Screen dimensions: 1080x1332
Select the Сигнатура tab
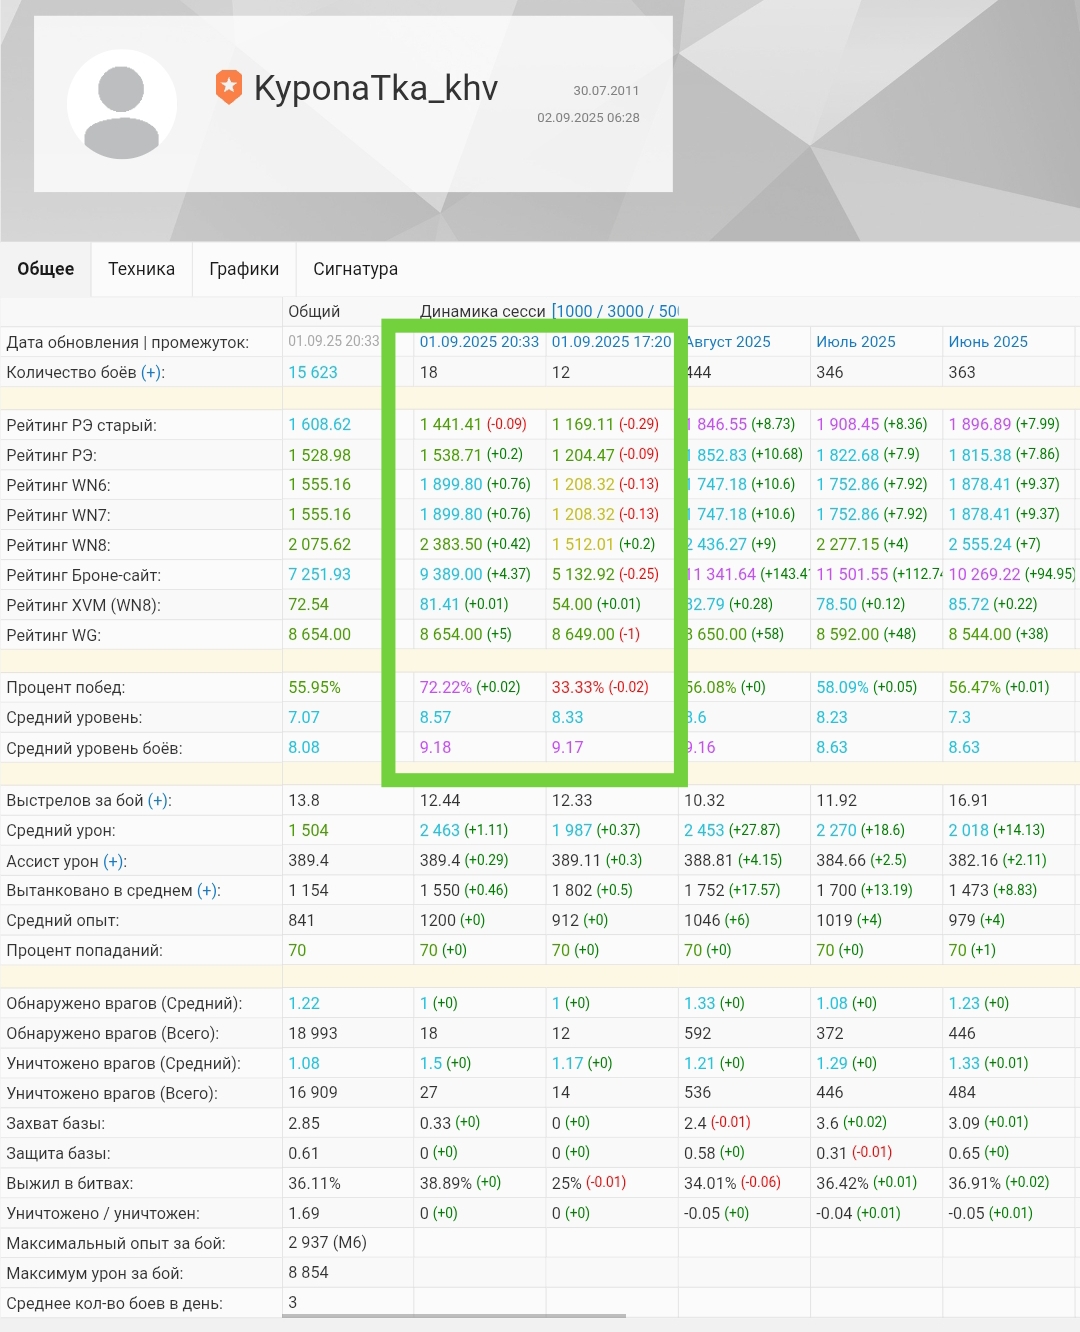355,269
